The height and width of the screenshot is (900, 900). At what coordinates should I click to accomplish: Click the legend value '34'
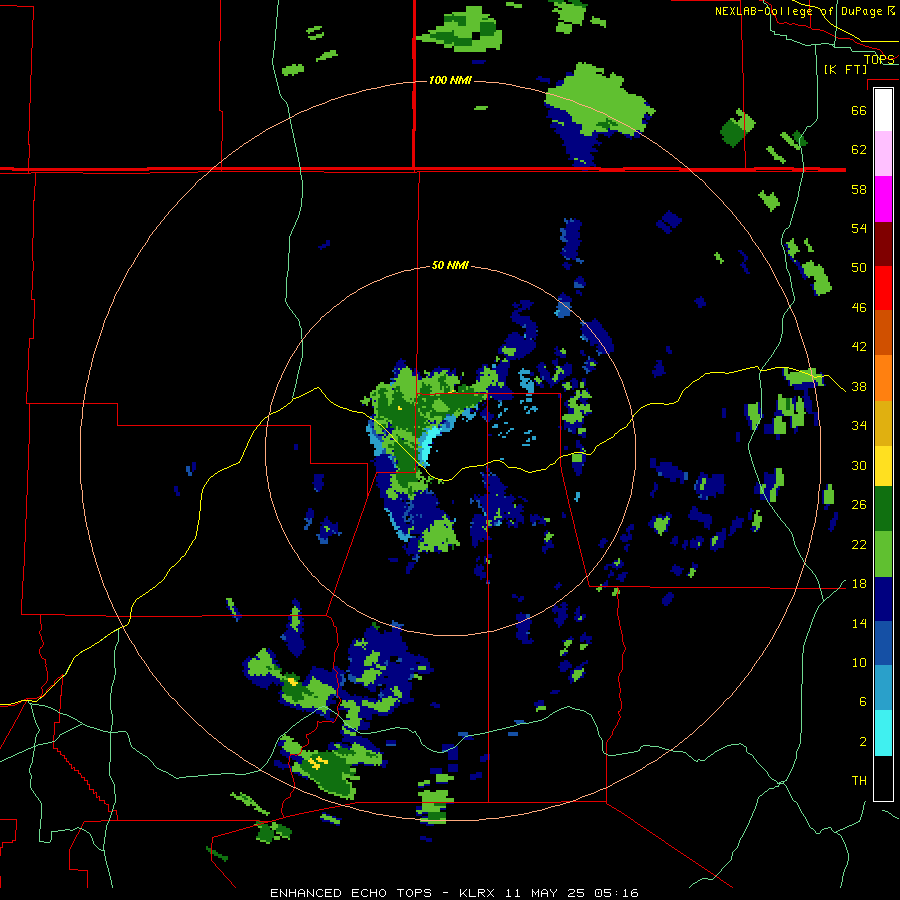click(859, 425)
